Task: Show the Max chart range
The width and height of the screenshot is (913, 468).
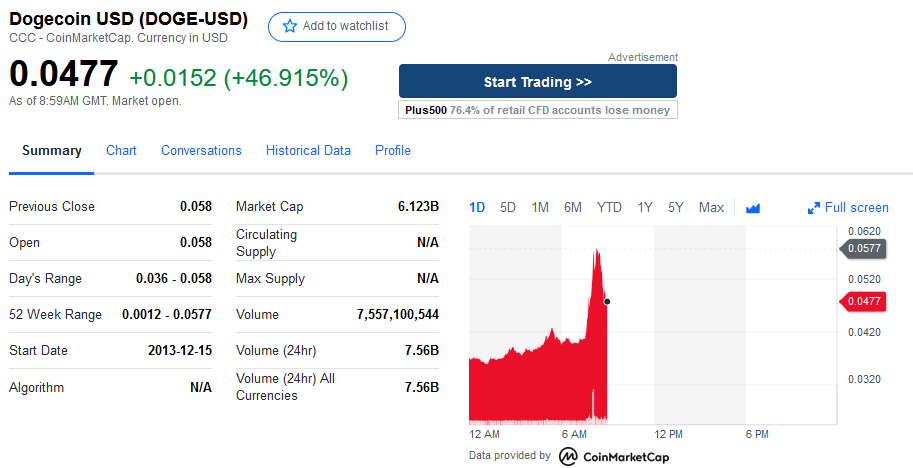Action: coord(711,207)
